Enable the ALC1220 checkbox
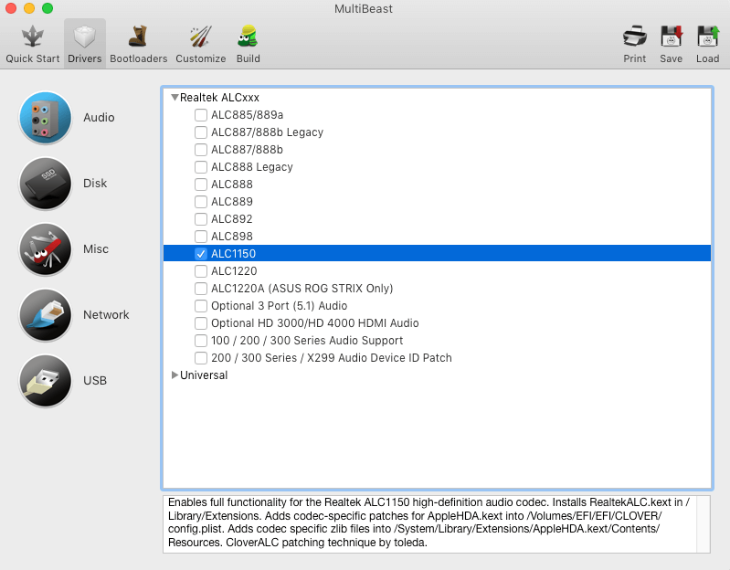The height and width of the screenshot is (570, 730). click(201, 271)
